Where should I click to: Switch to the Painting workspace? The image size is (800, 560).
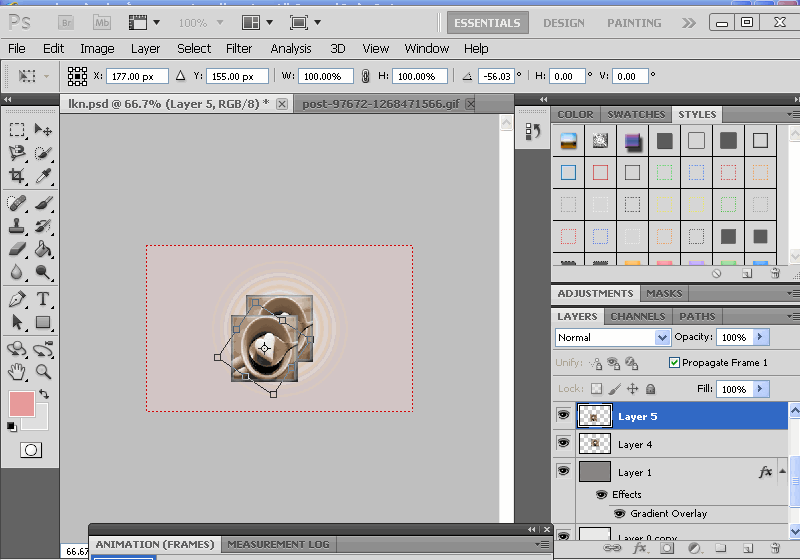point(634,23)
